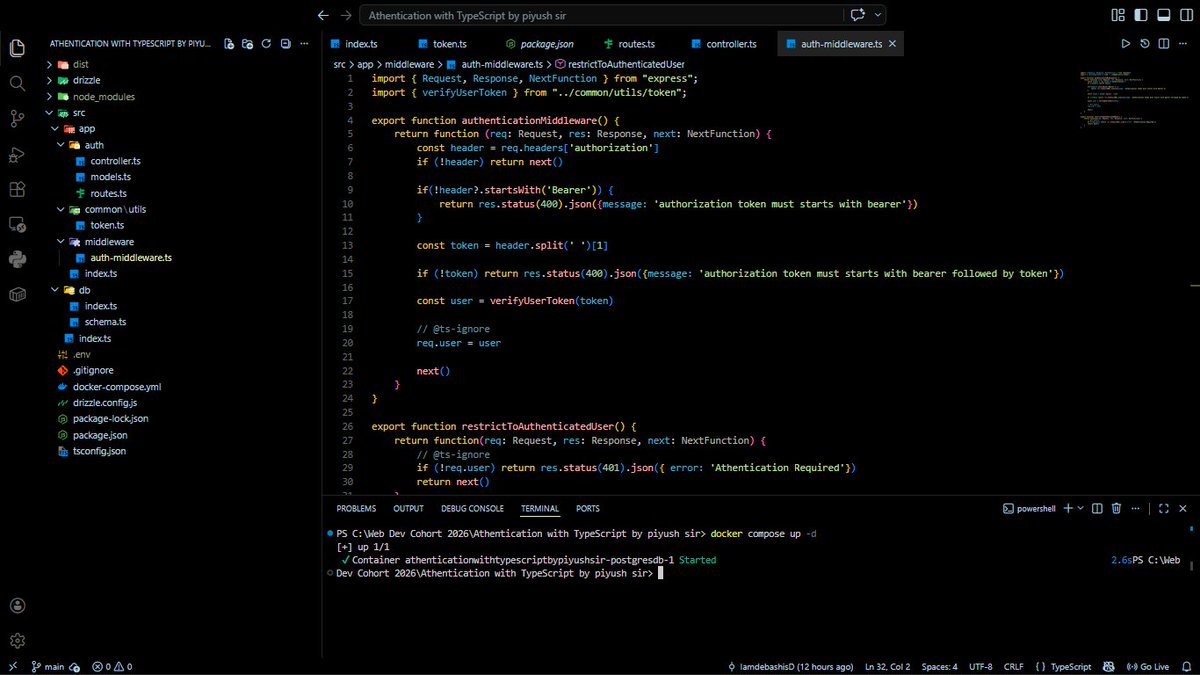Open the main branch indicator
Screen dimensions: 1200x675
pos(49,666)
